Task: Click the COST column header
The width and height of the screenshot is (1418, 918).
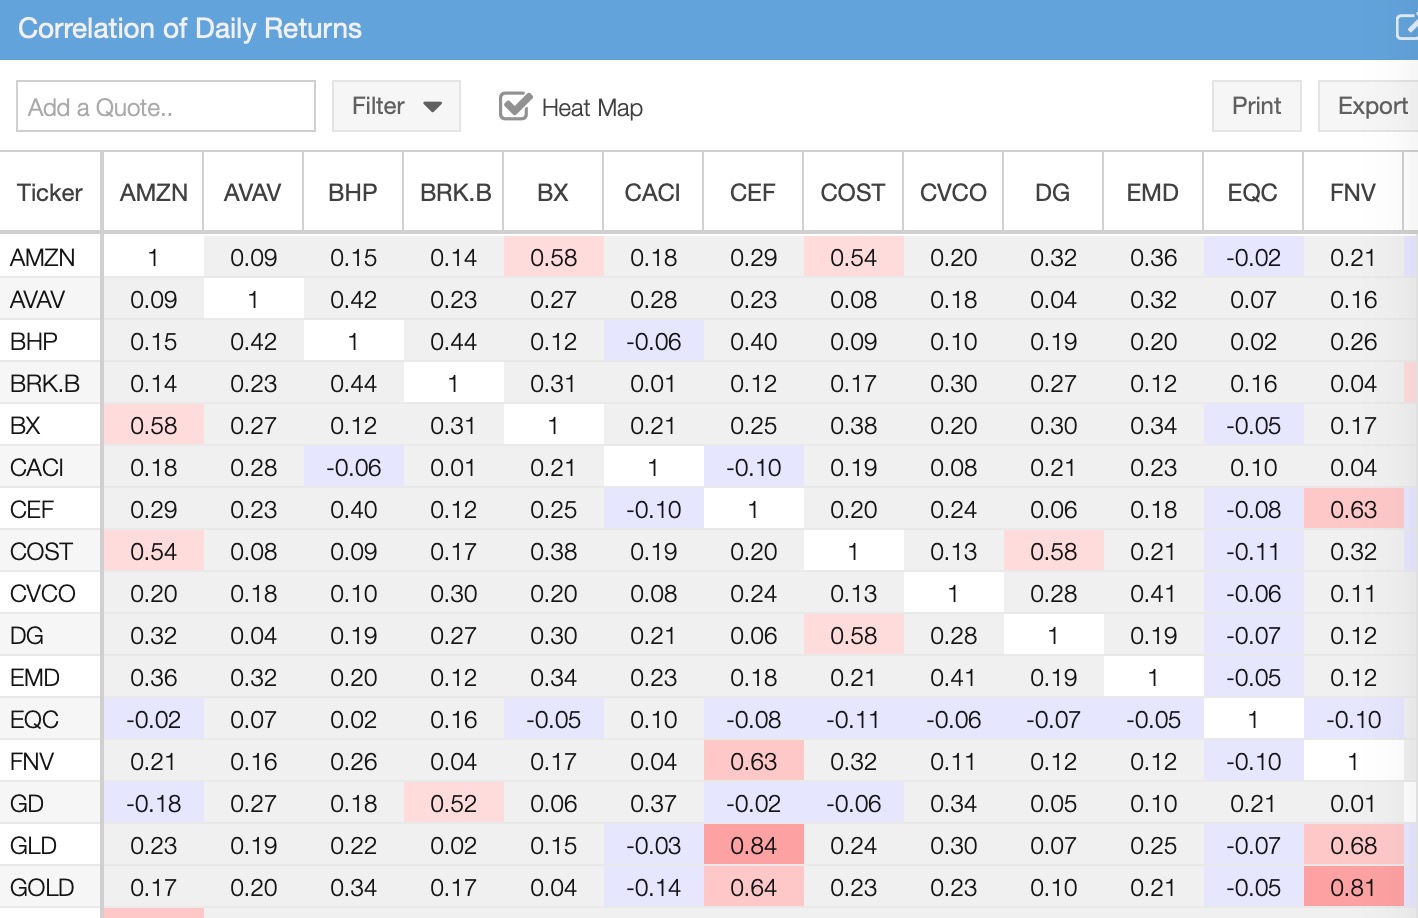Action: 853,193
